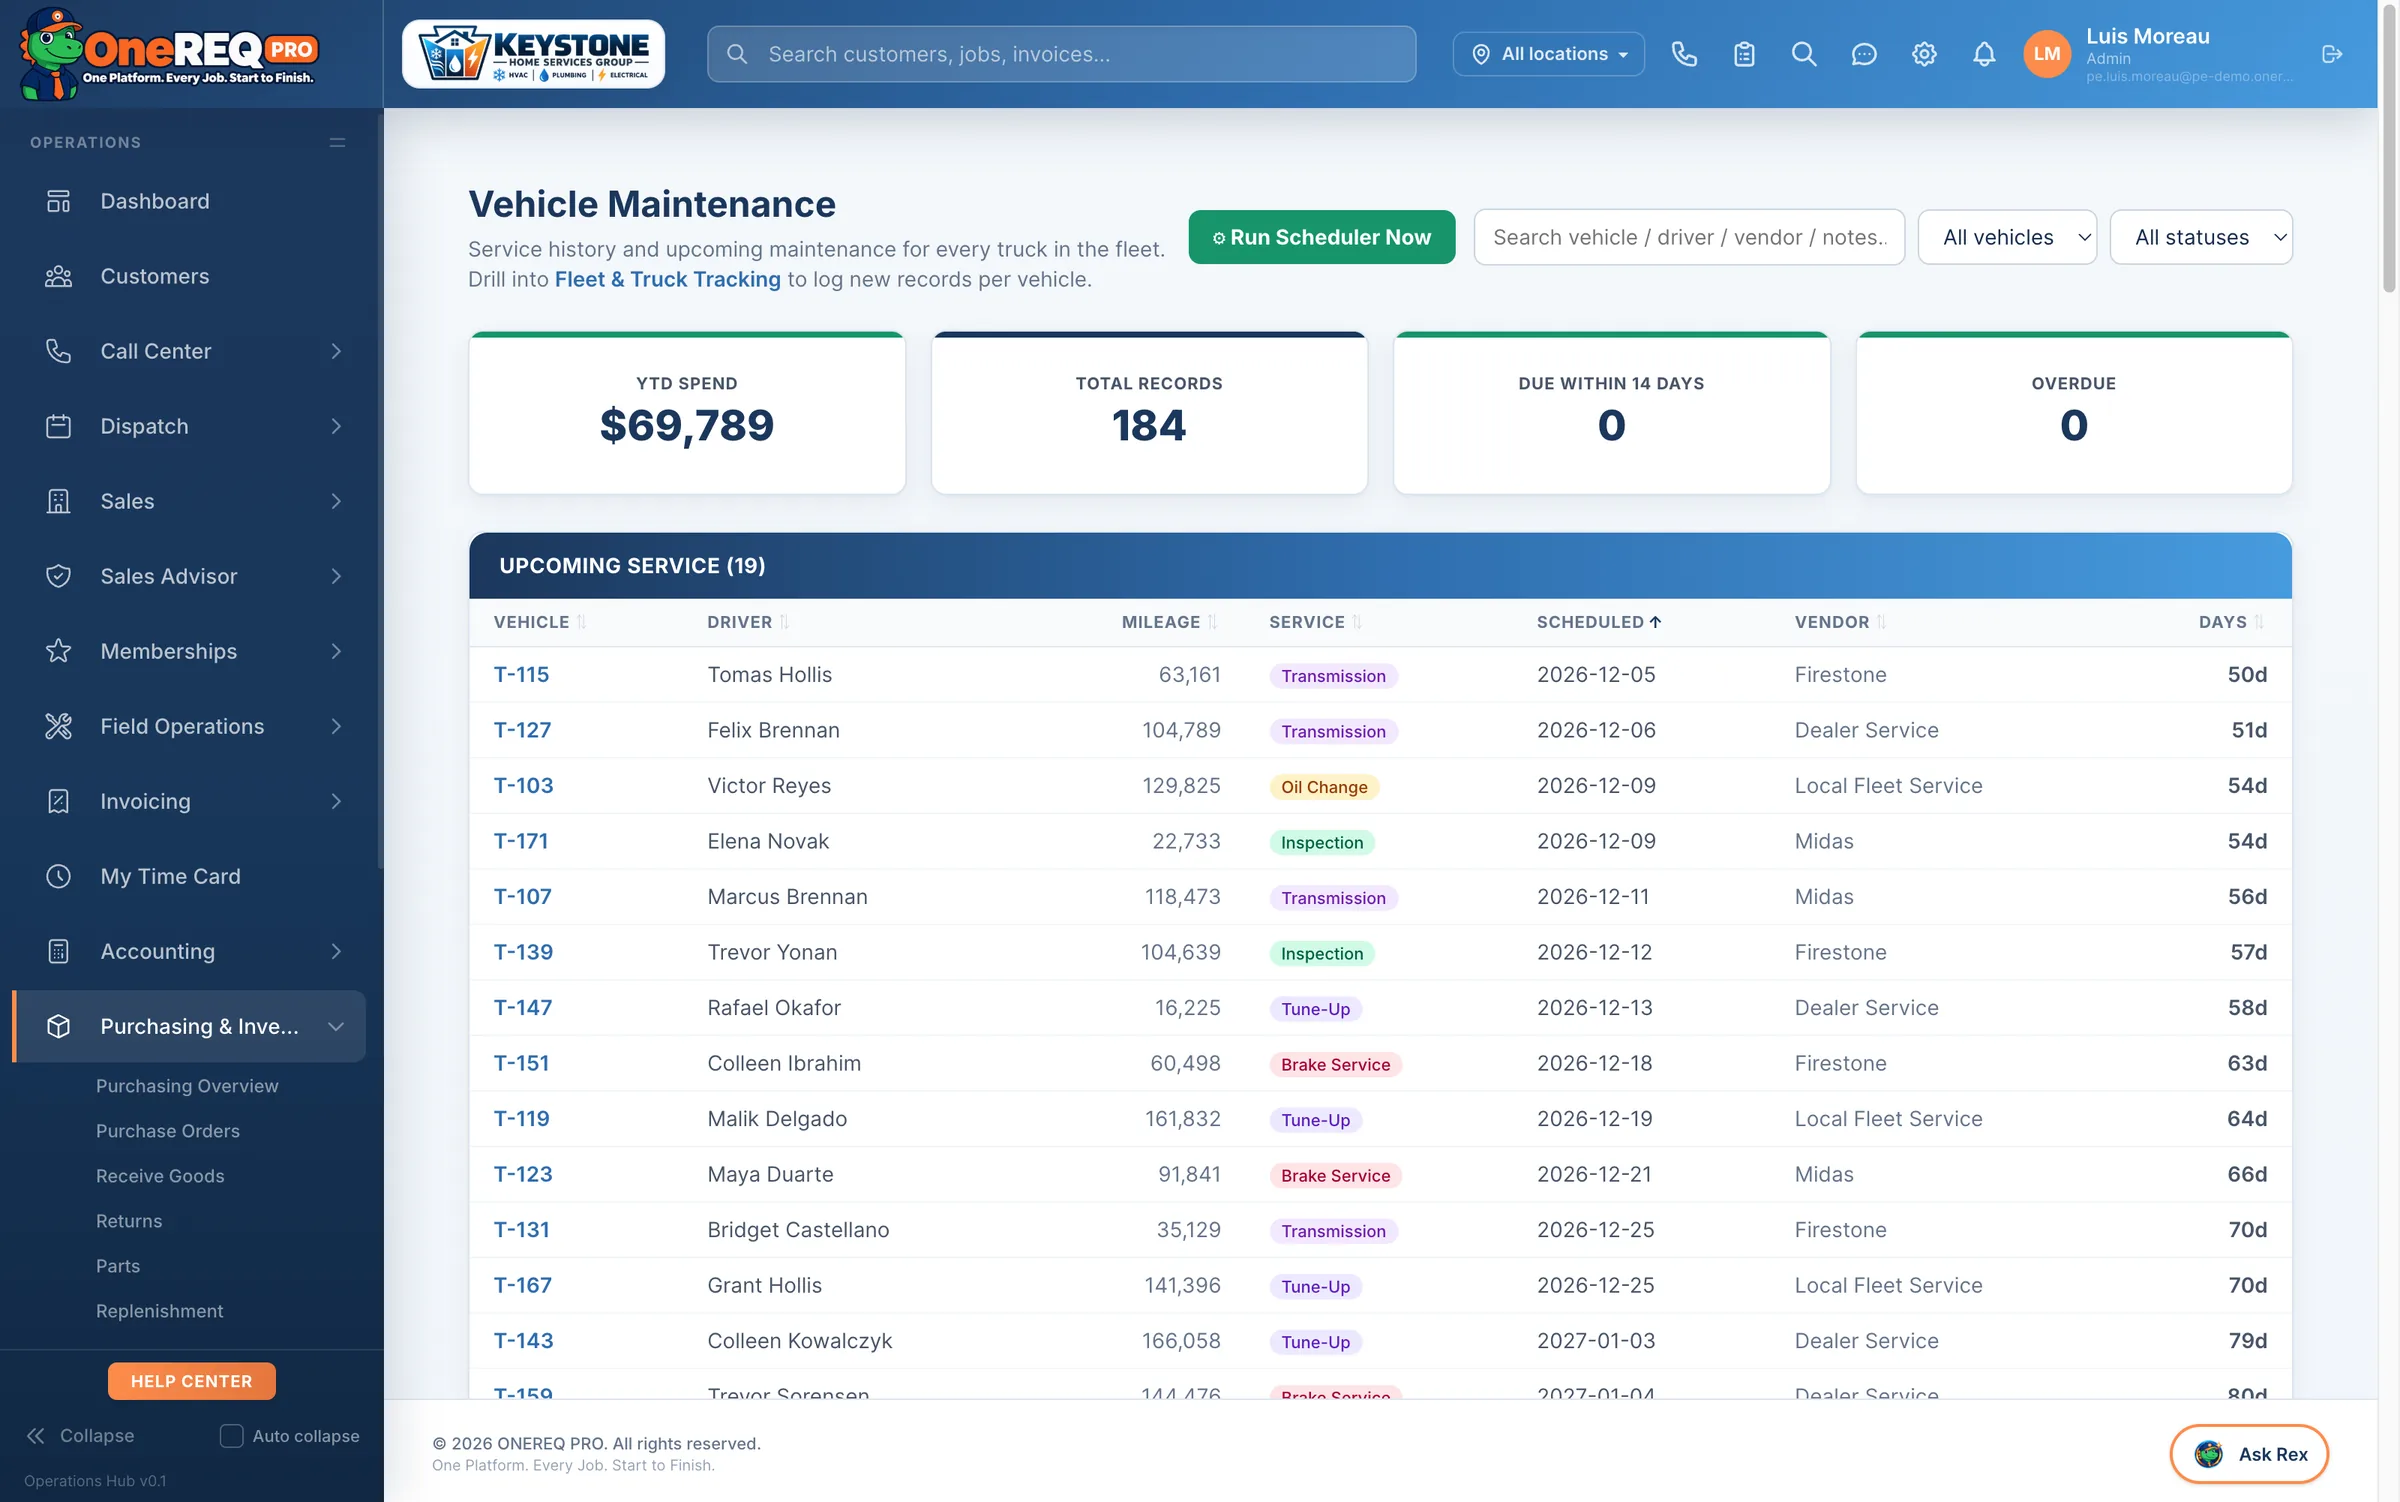Open the Replenishment submenu item
This screenshot has height=1502, width=2400.
[x=160, y=1311]
